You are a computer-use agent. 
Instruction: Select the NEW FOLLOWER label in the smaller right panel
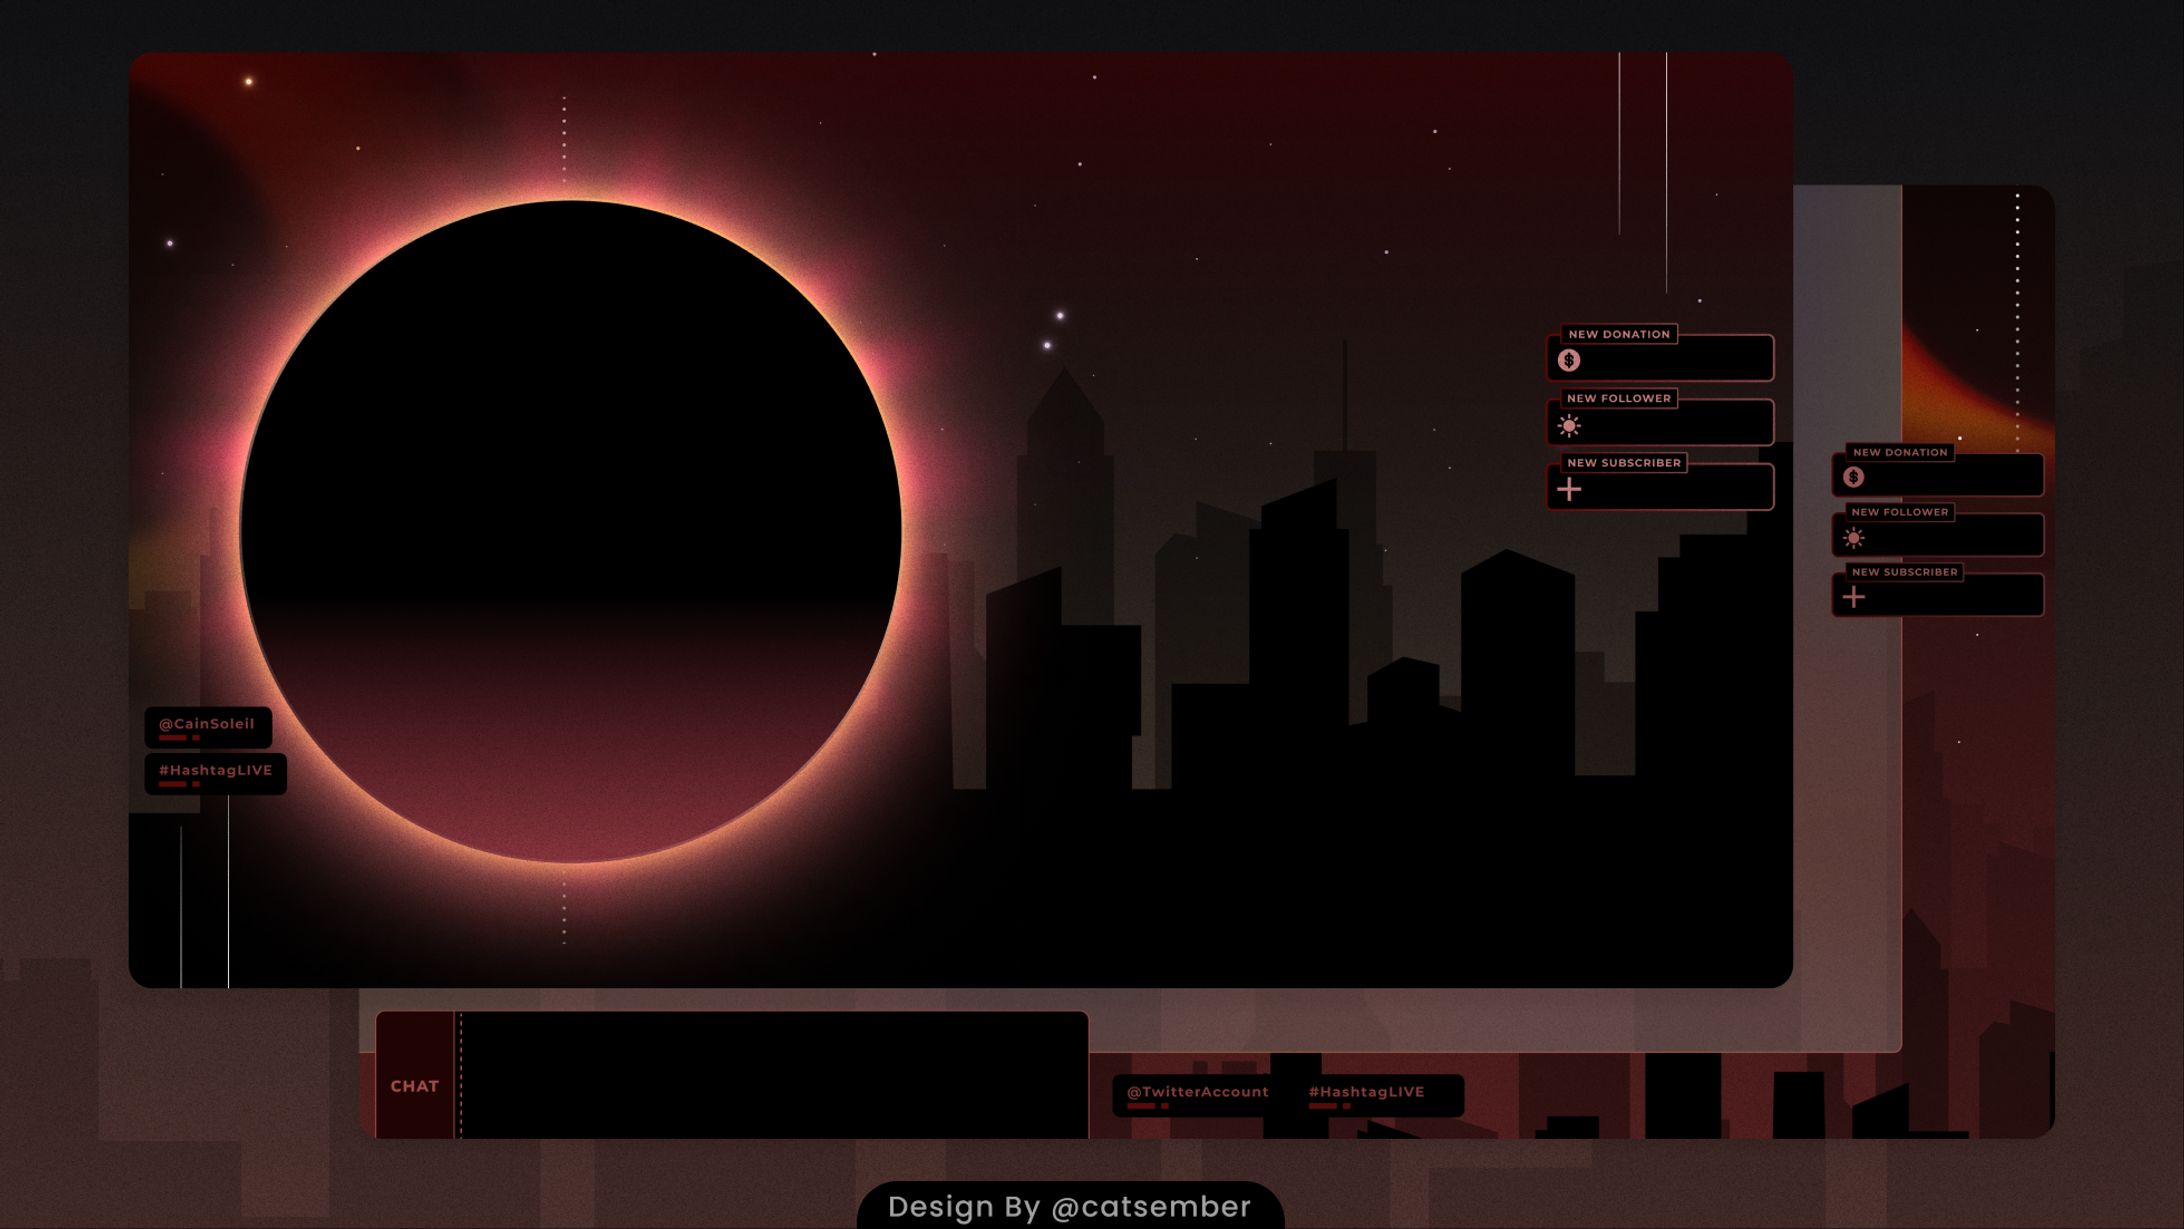[x=1899, y=512]
